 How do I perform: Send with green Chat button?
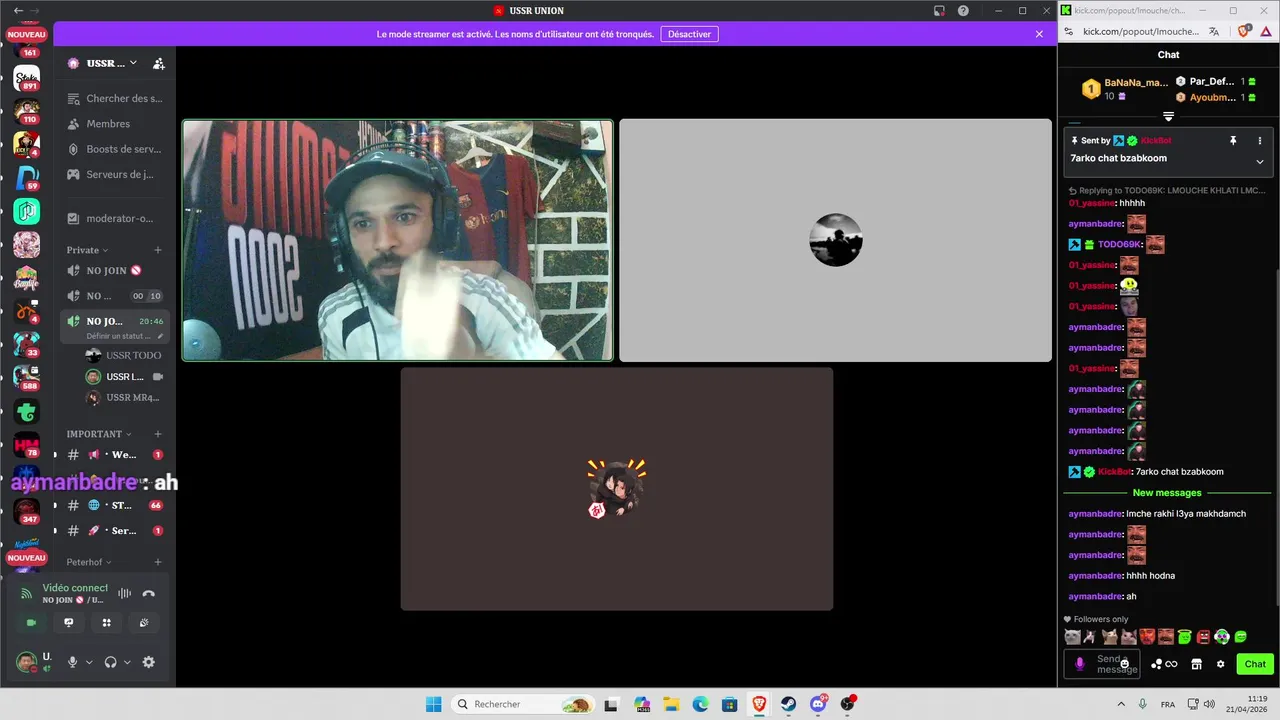click(1255, 664)
